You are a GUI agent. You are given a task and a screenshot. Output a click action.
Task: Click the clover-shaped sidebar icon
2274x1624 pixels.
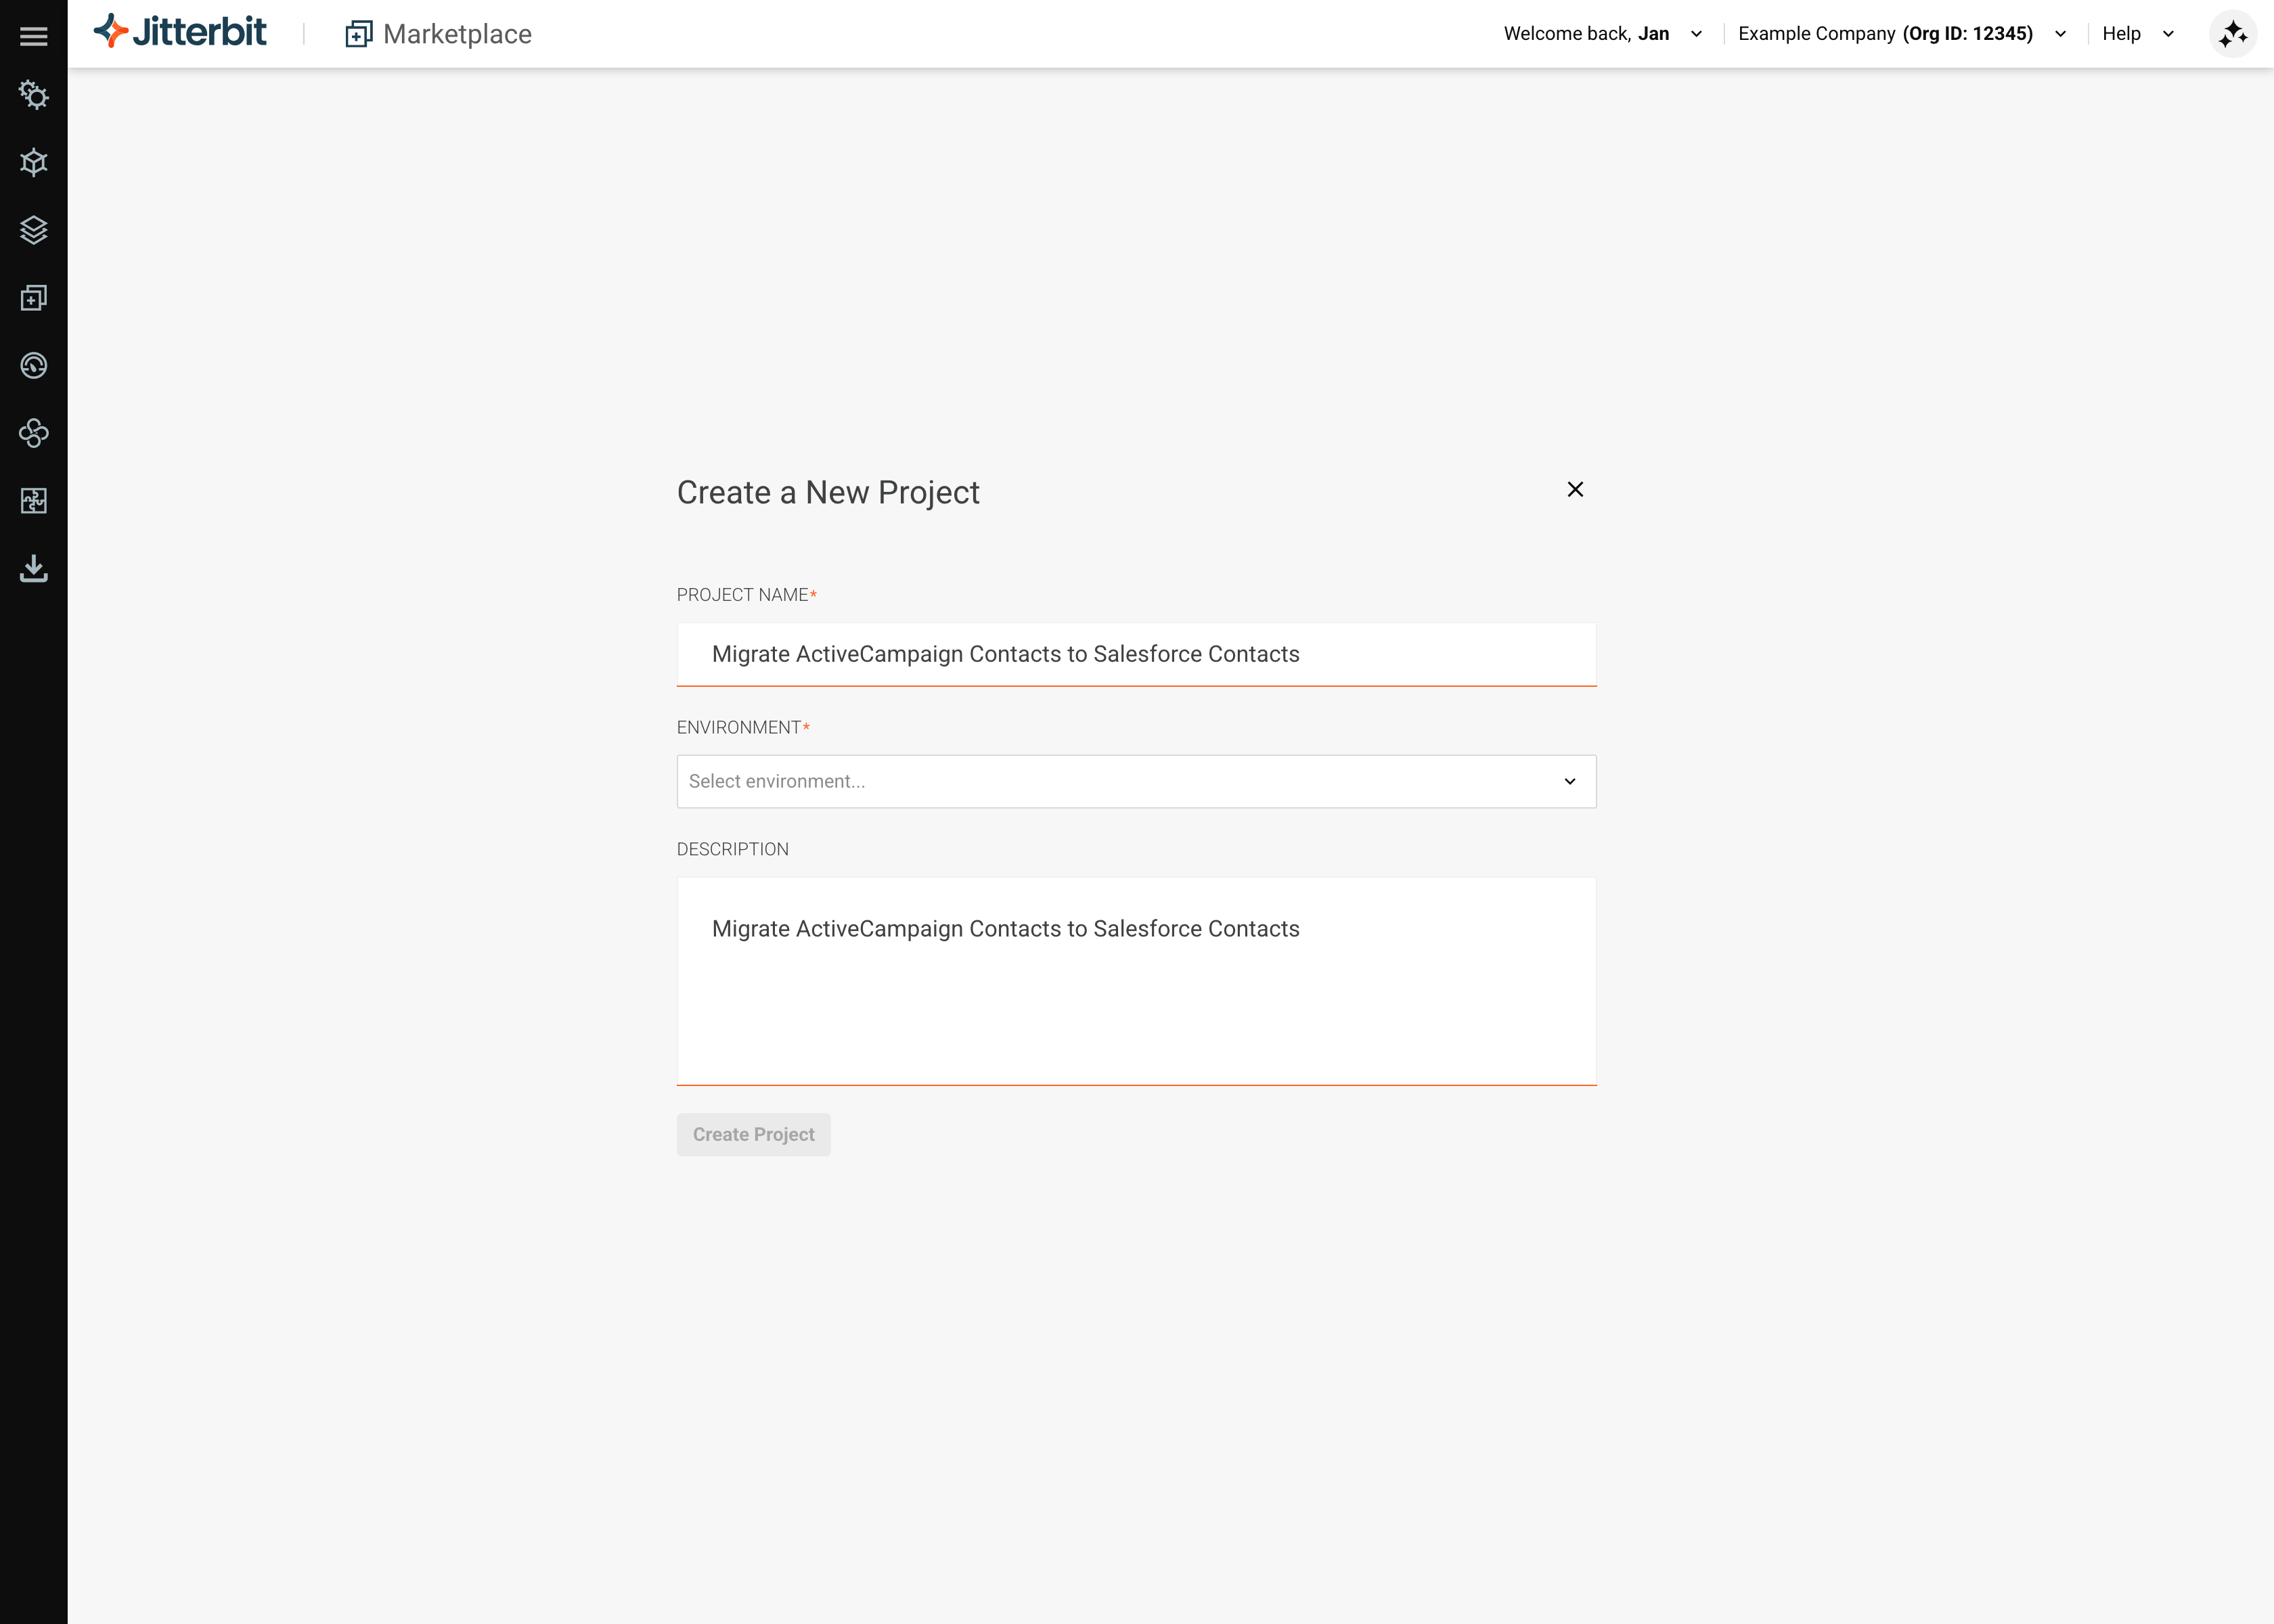(x=33, y=433)
